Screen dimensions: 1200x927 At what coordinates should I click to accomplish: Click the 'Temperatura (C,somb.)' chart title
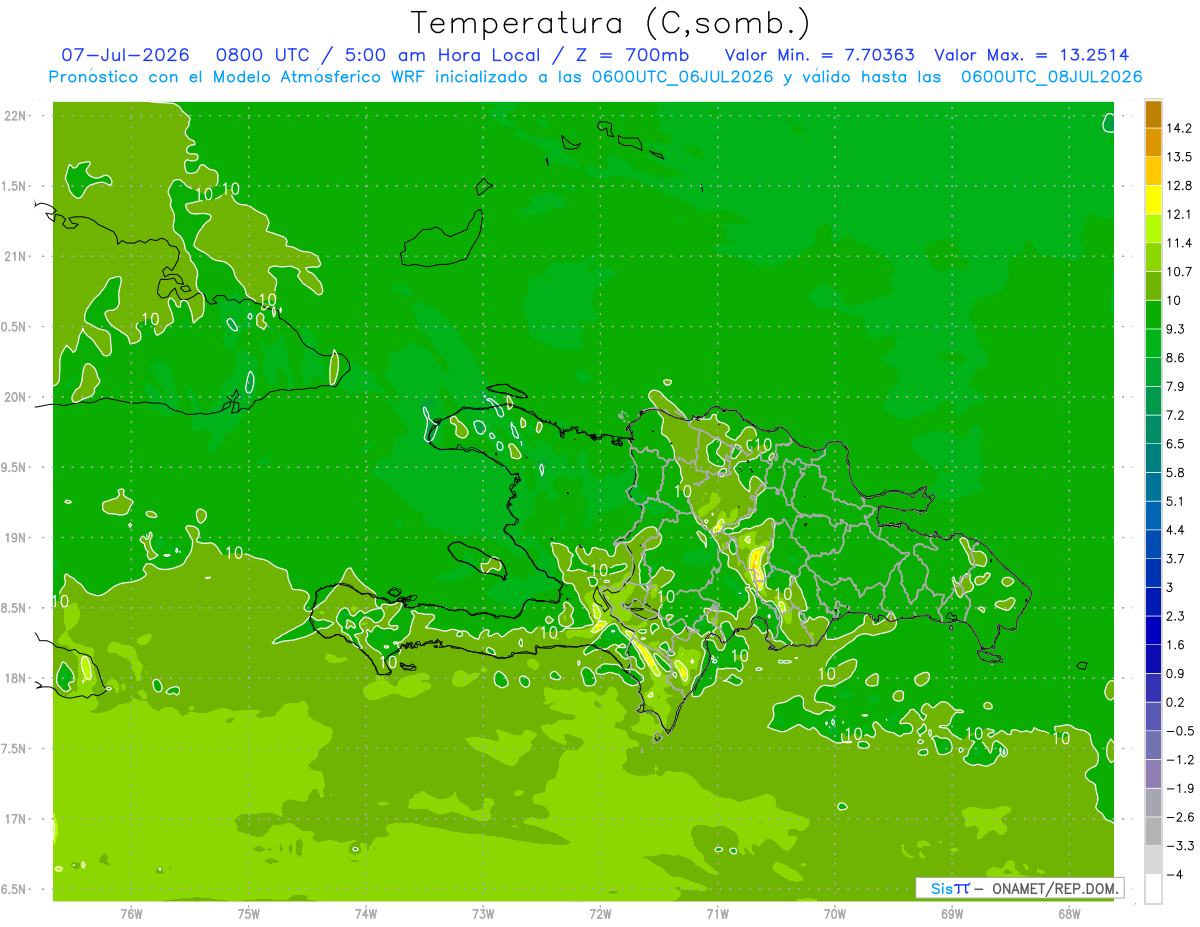click(x=611, y=23)
